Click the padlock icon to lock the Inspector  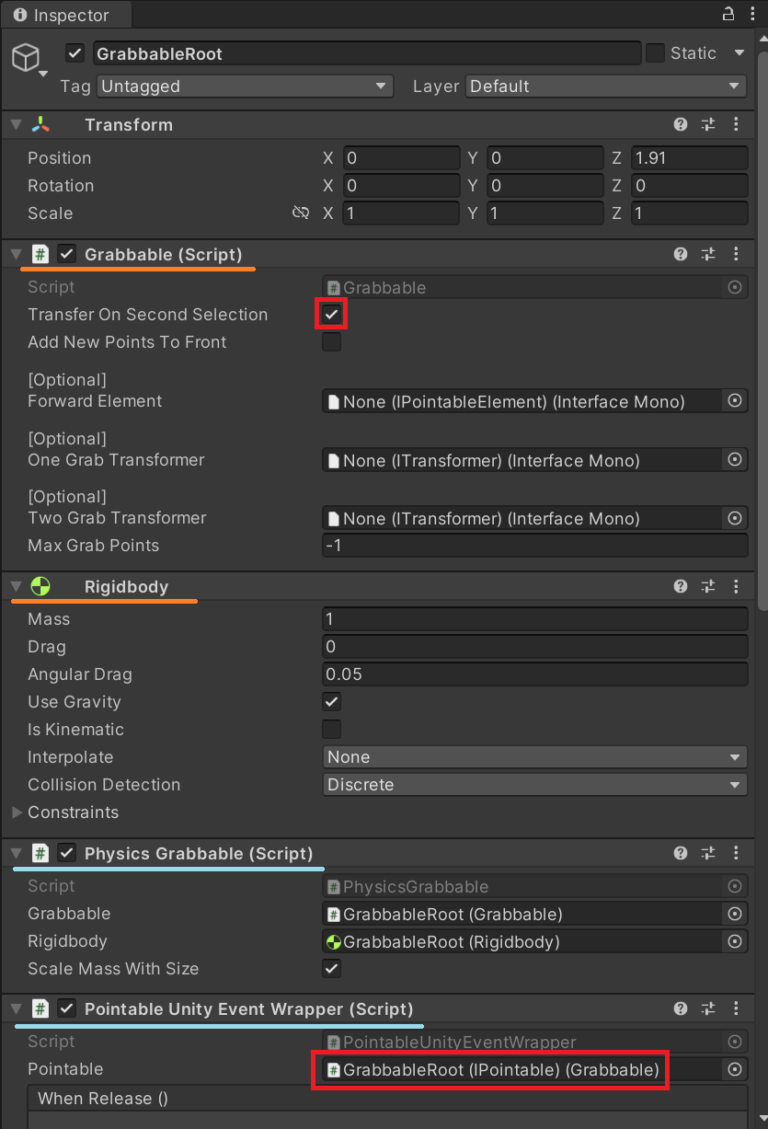click(x=729, y=14)
